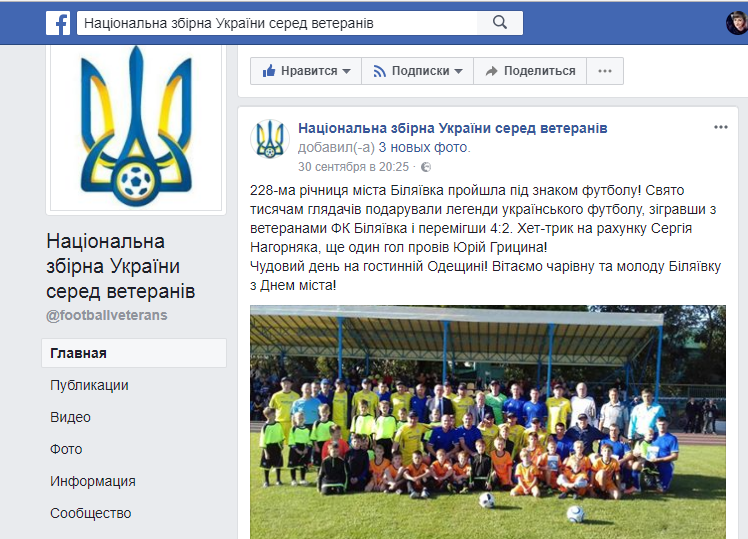The image size is (748, 539).
Task: Open the user profile avatar
Action: [737, 23]
